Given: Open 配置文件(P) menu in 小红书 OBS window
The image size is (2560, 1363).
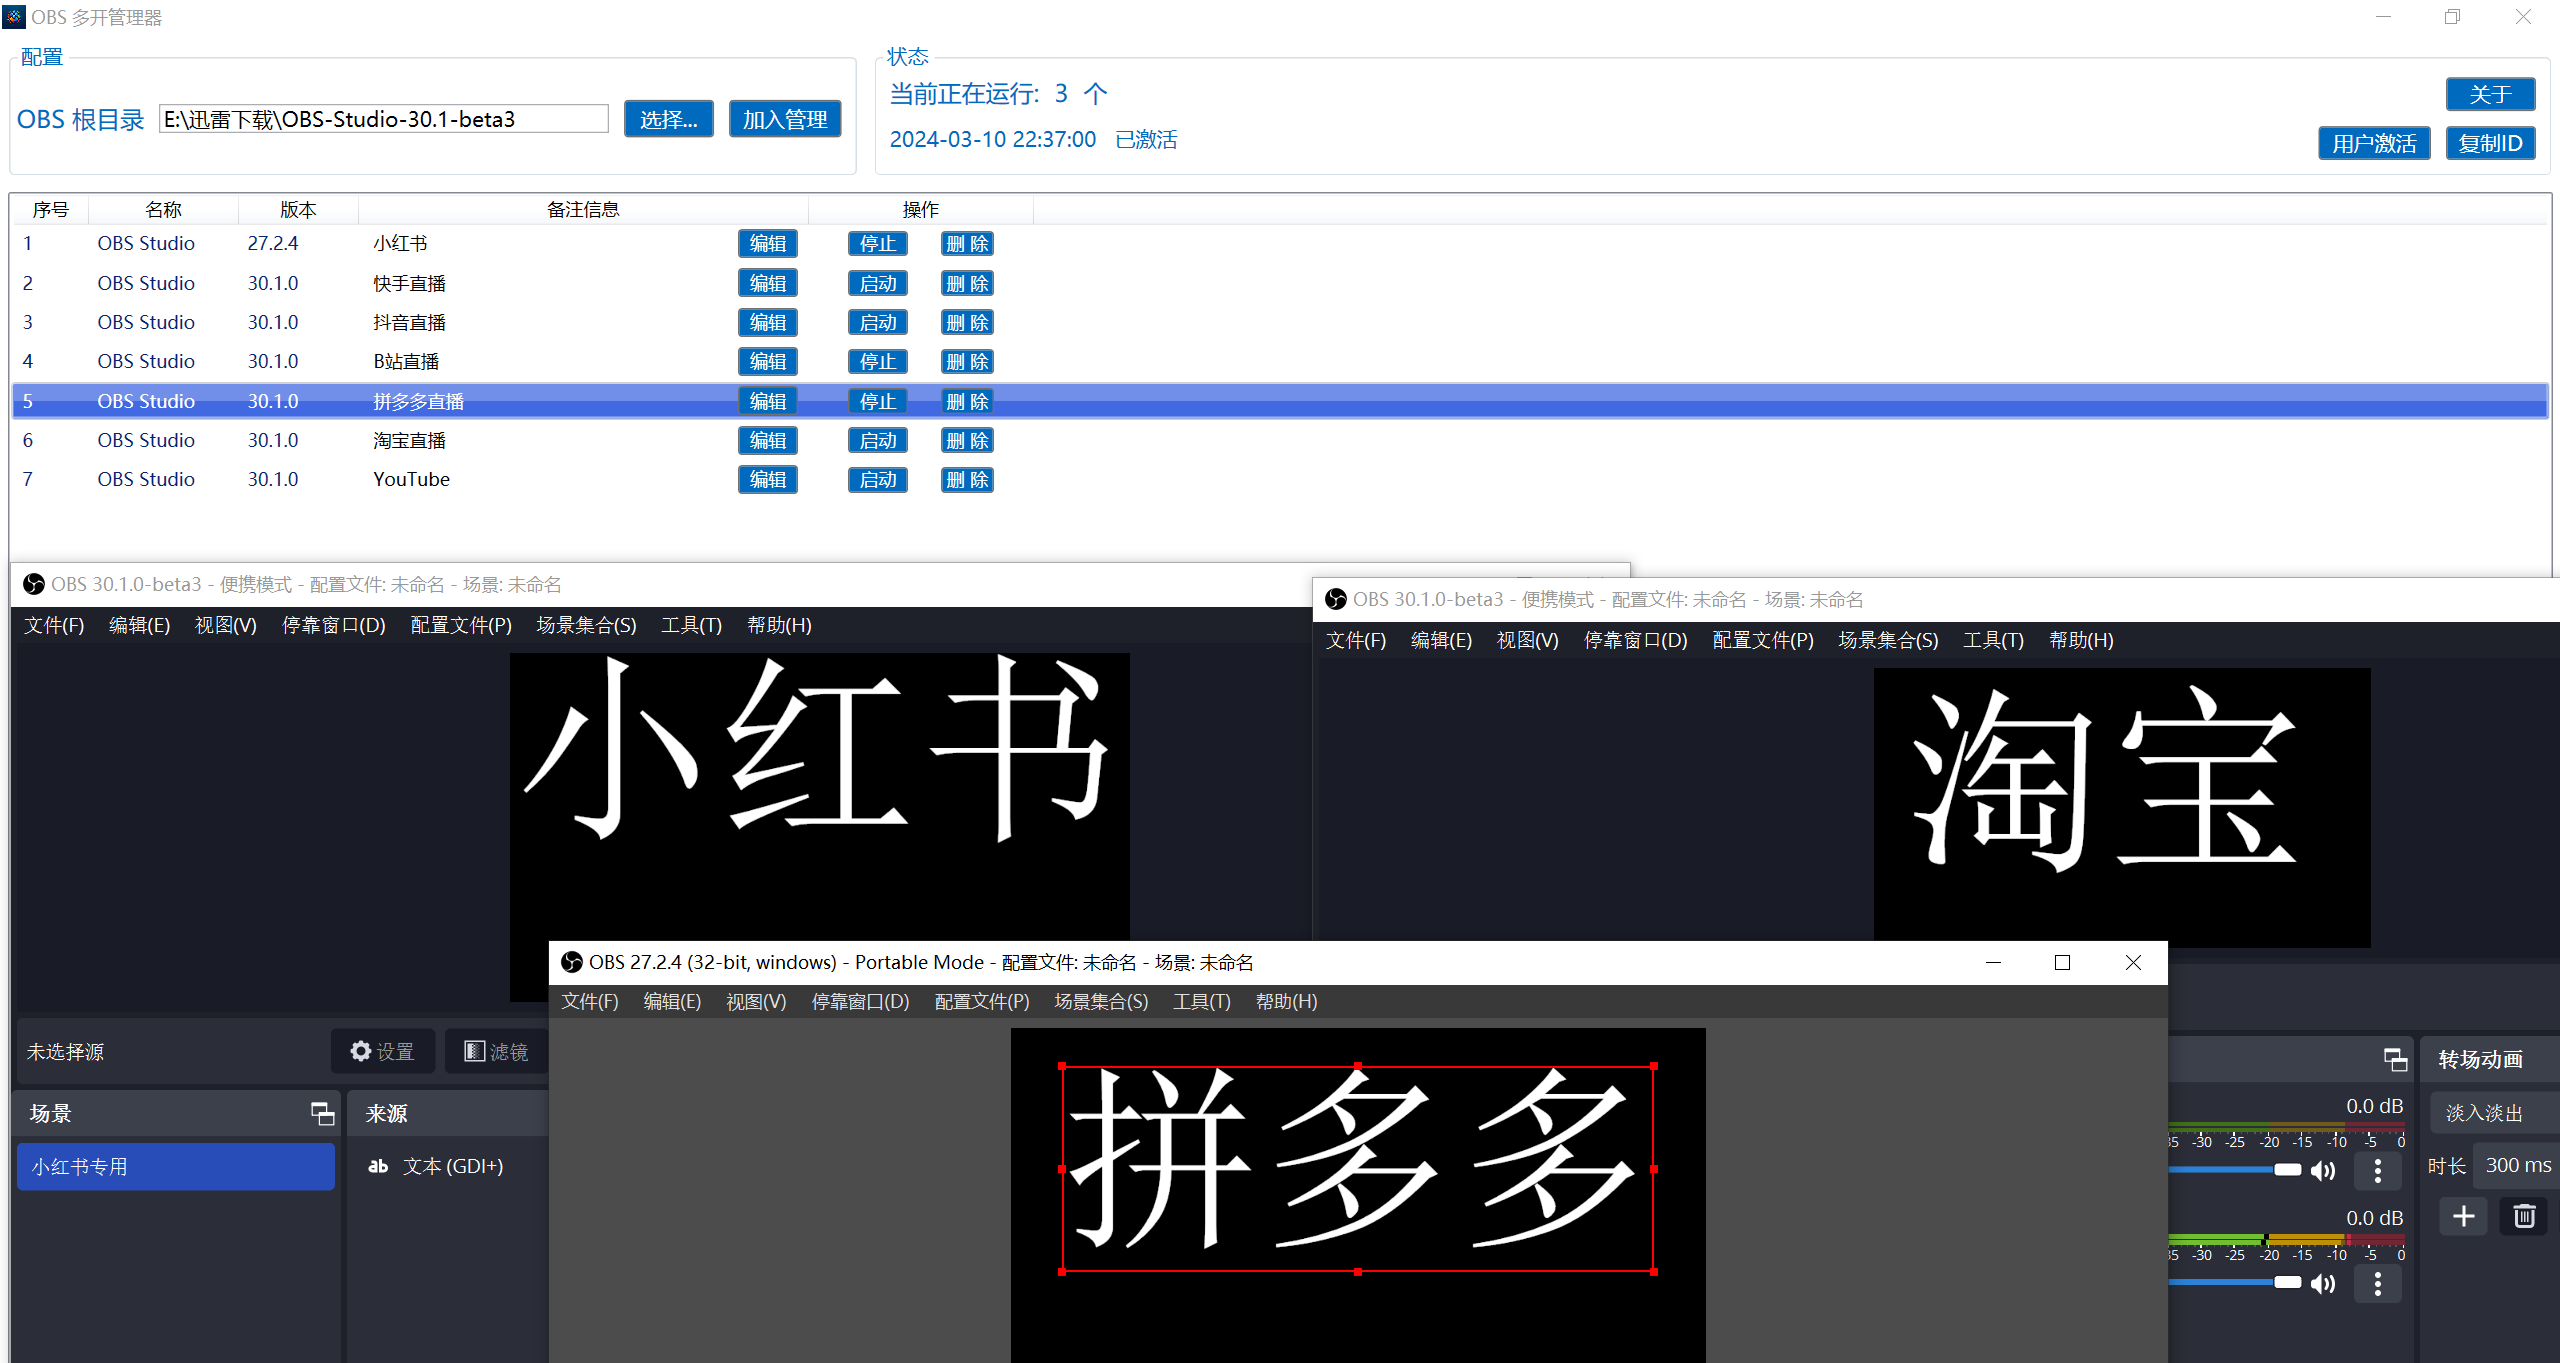Looking at the screenshot, I should pyautogui.click(x=461, y=625).
